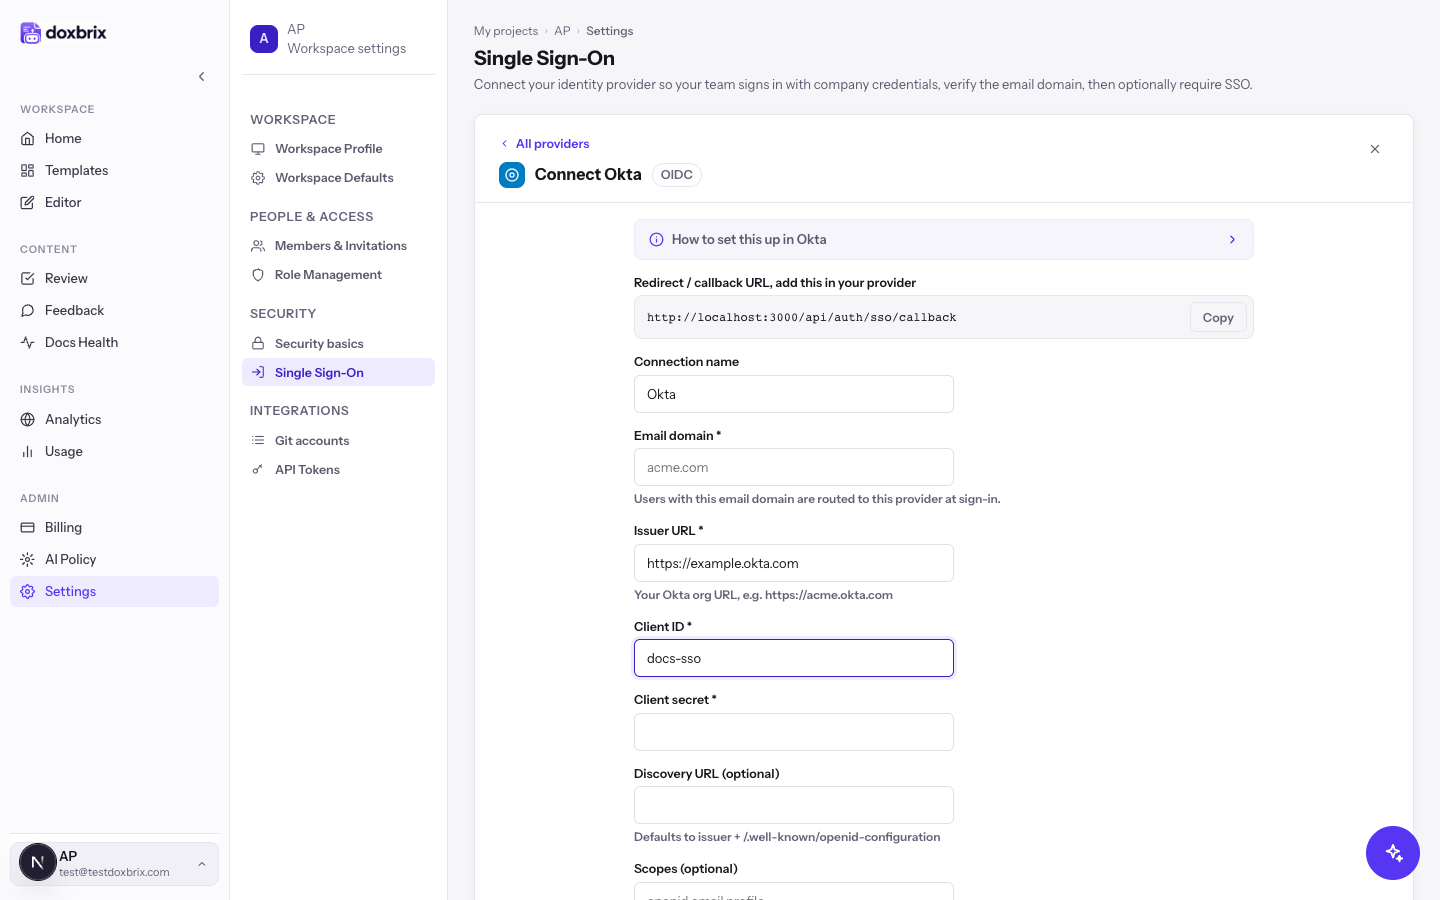
Task: Click the Workspace Profile monitor icon
Action: 258,148
